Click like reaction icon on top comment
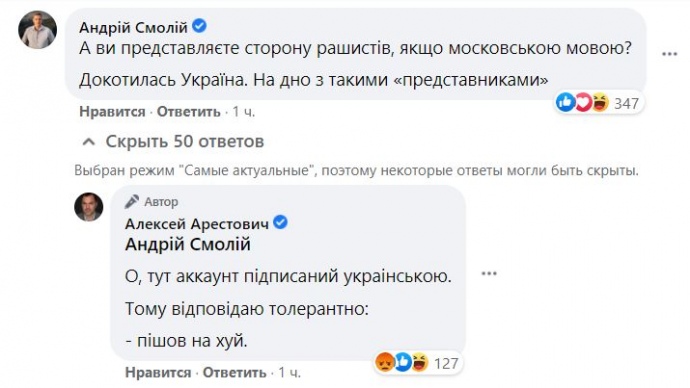This screenshot has width=690, height=388. [565, 102]
